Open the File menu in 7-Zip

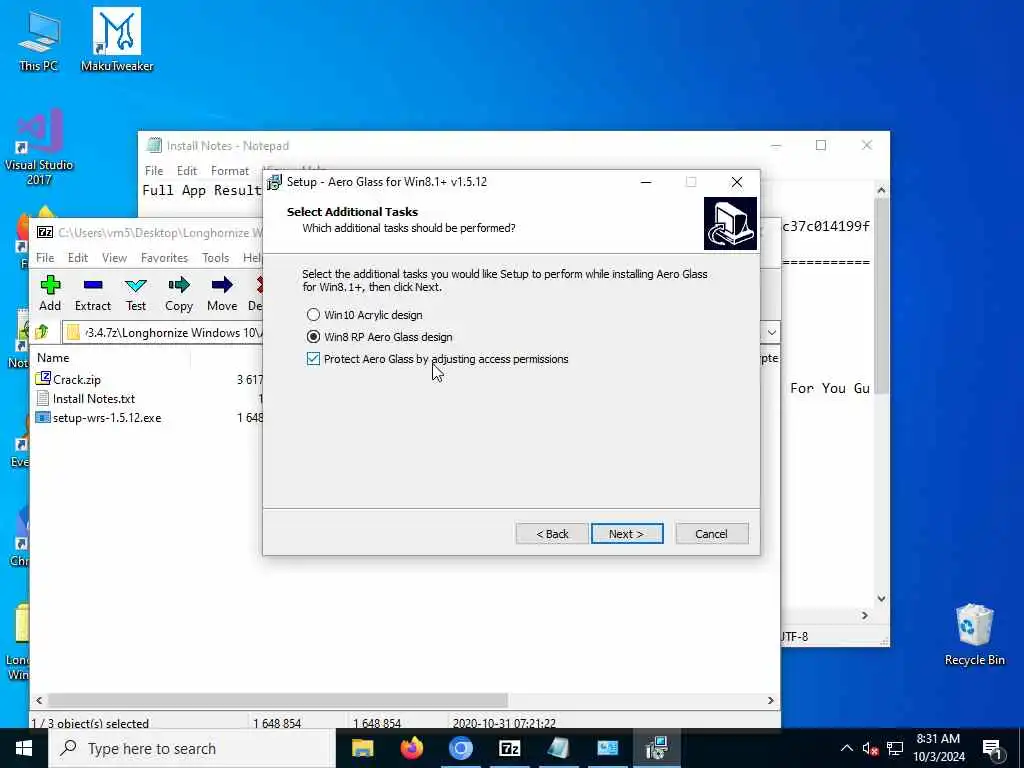click(x=45, y=258)
